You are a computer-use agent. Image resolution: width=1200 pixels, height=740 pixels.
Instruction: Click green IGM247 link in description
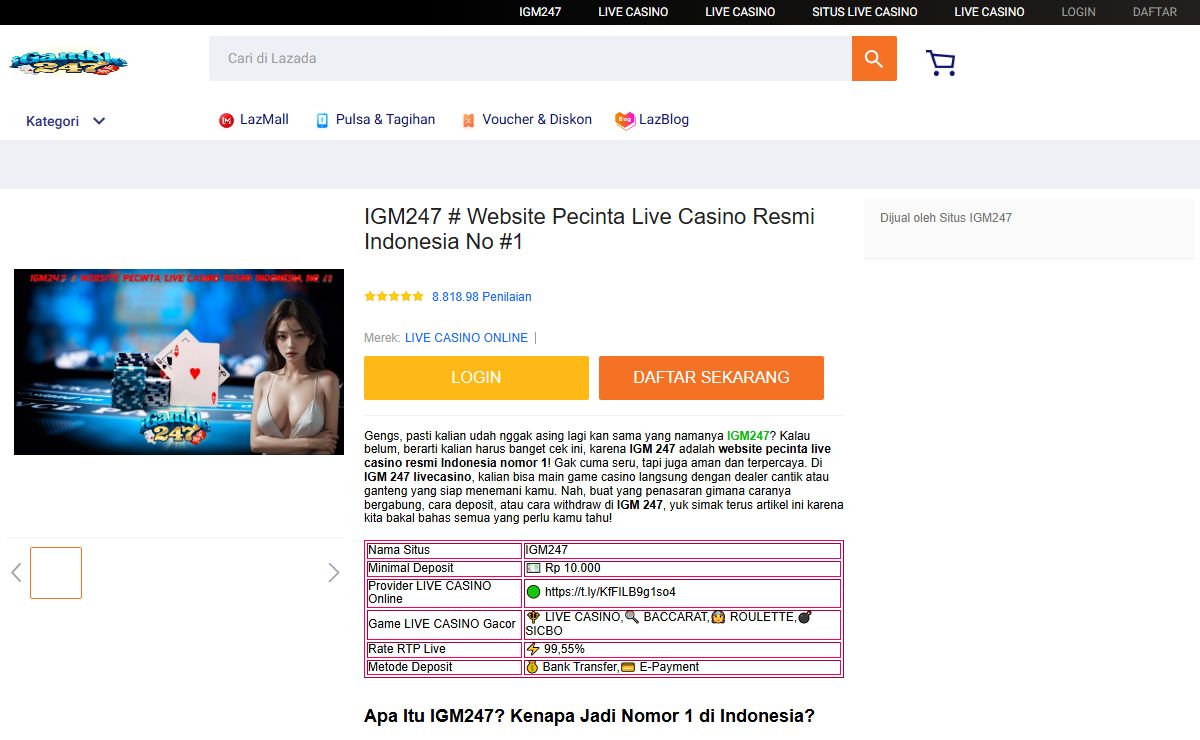(748, 436)
